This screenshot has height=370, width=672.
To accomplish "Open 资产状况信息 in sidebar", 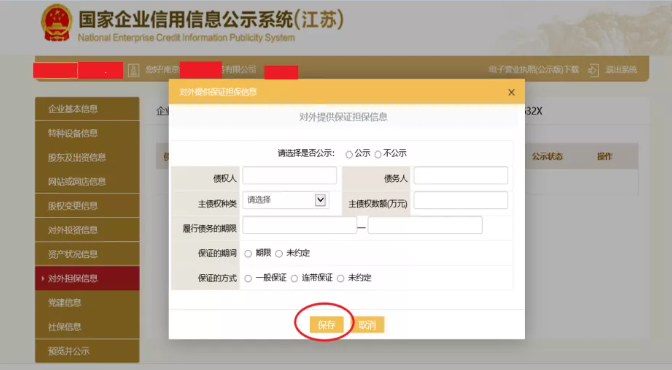I will click(87, 254).
